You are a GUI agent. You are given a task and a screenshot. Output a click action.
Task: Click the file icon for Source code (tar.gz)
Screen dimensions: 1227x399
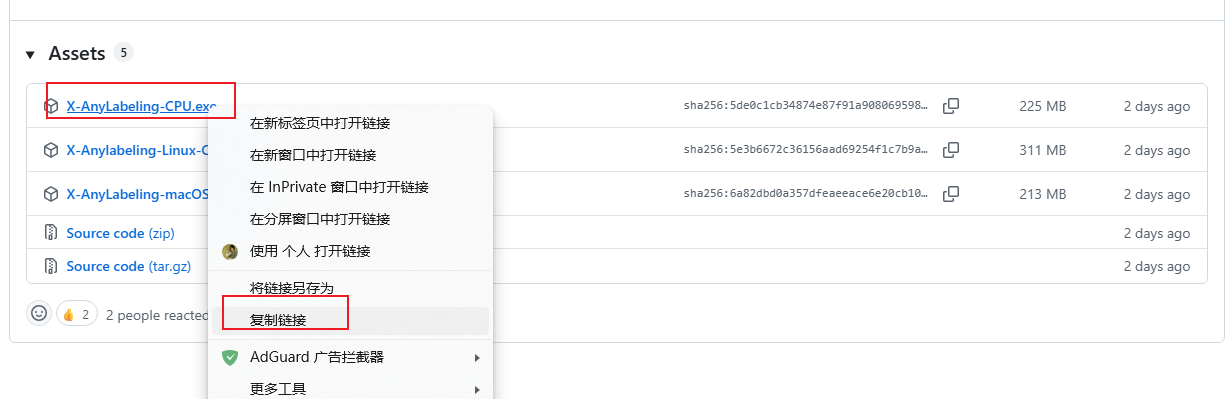(51, 266)
